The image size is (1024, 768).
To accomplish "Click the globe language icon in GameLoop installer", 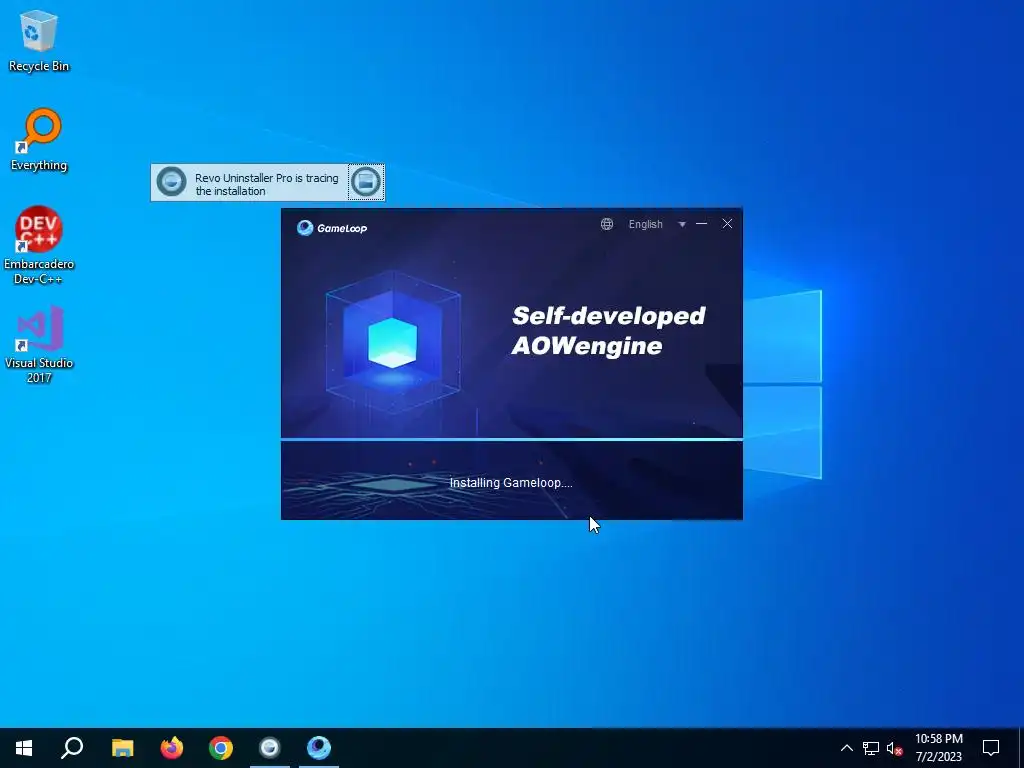I will point(607,224).
